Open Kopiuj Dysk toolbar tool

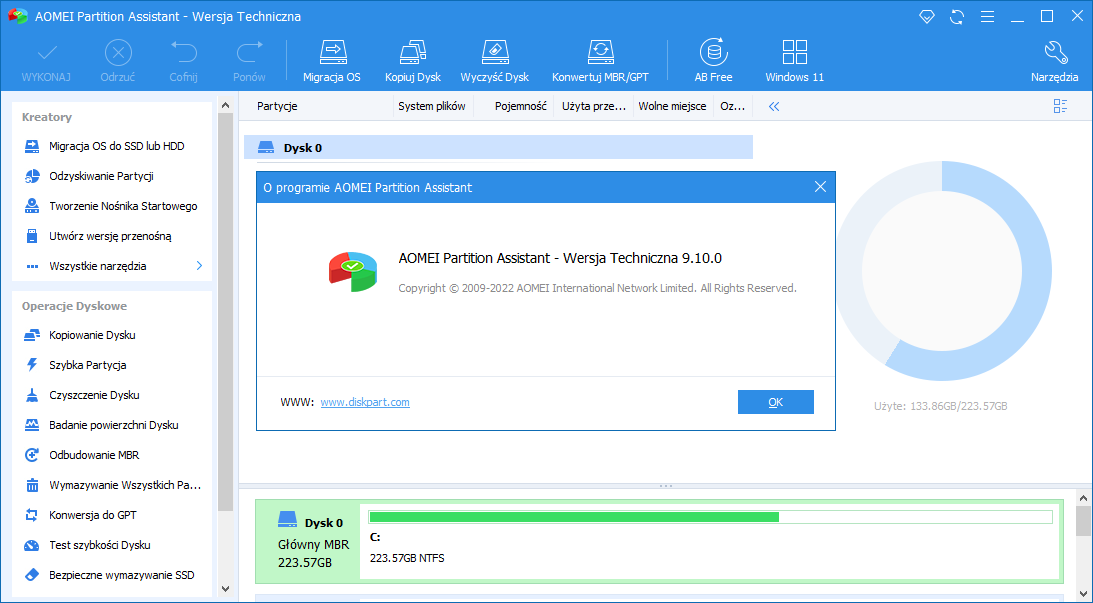click(x=413, y=61)
